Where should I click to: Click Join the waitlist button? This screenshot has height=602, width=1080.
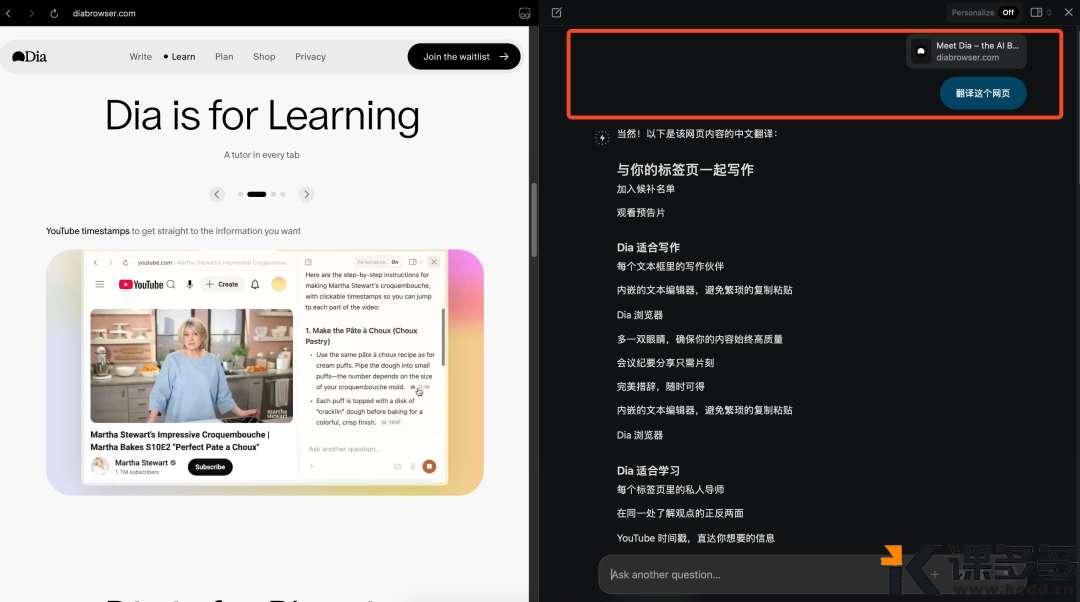(464, 56)
